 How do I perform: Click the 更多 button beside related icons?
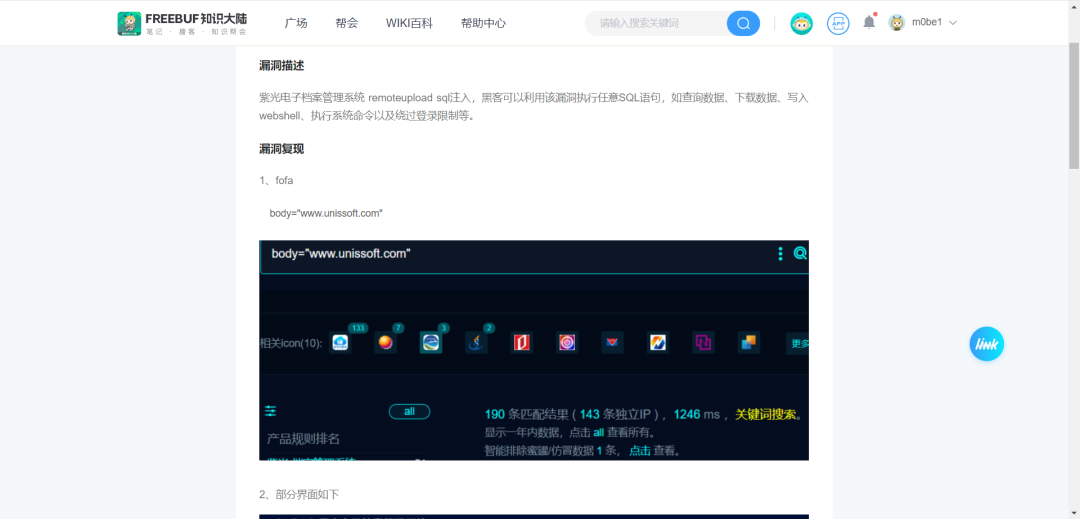coord(798,343)
